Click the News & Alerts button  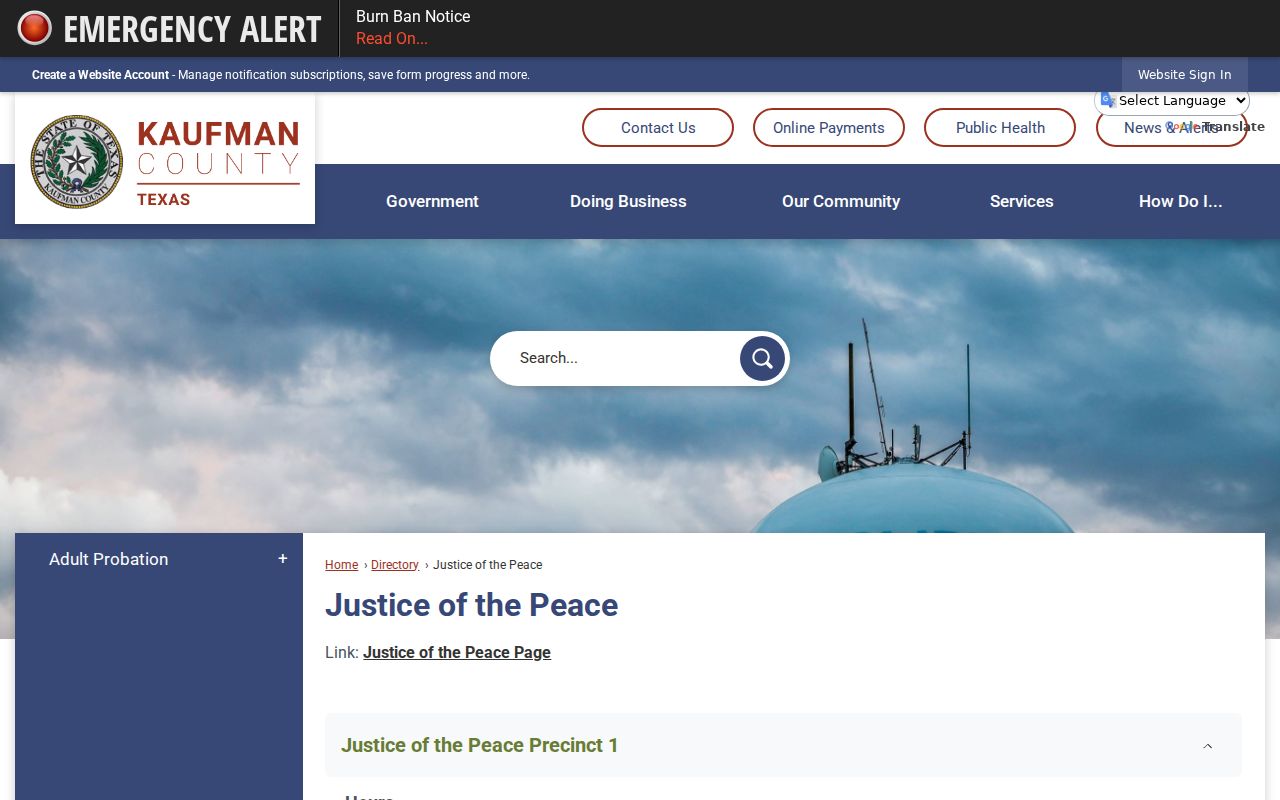click(x=1171, y=128)
